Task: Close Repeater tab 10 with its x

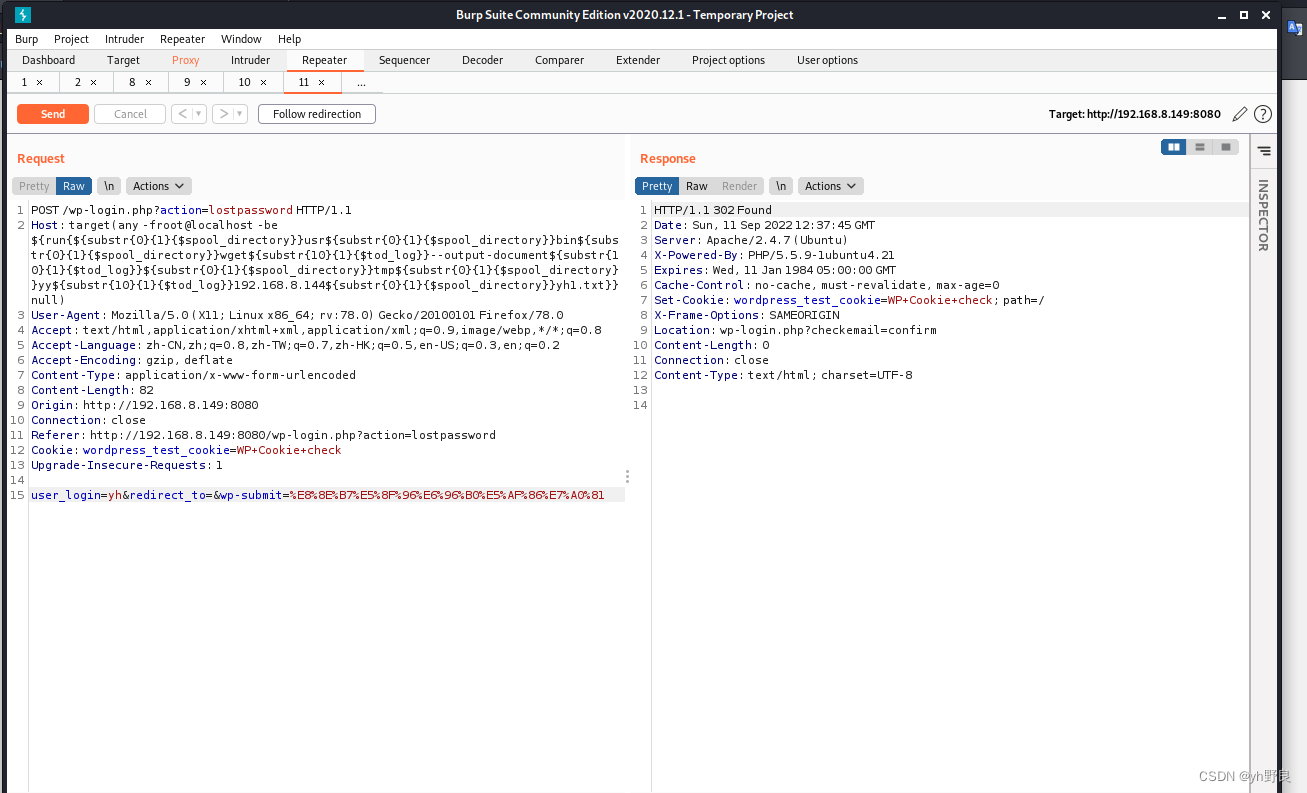Action: [x=264, y=82]
